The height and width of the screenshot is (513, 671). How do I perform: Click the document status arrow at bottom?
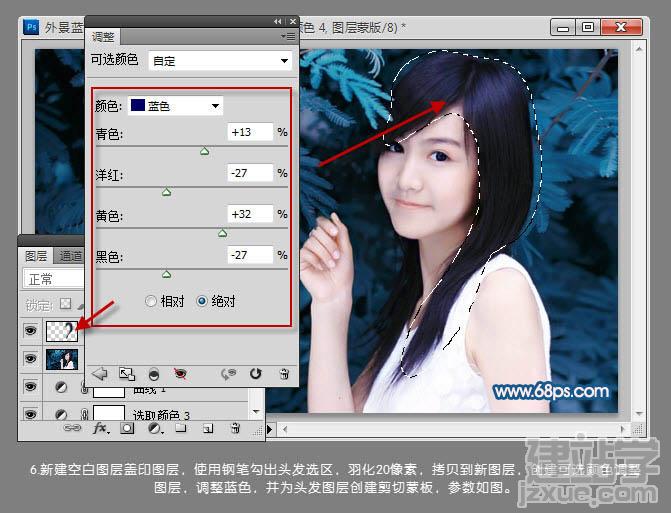click(x=270, y=429)
